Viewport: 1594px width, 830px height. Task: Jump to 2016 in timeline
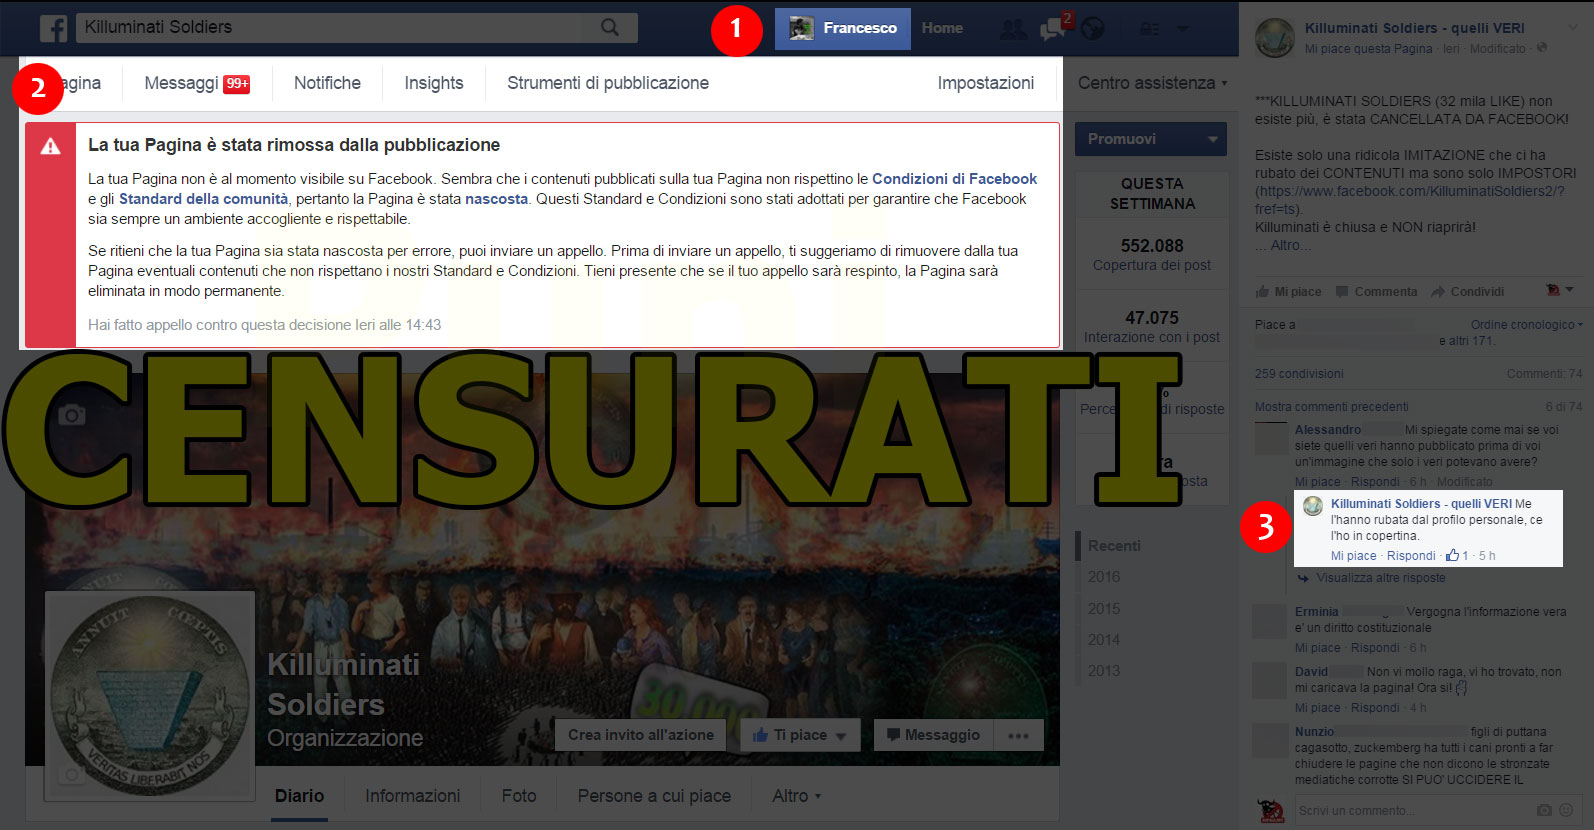point(1104,577)
